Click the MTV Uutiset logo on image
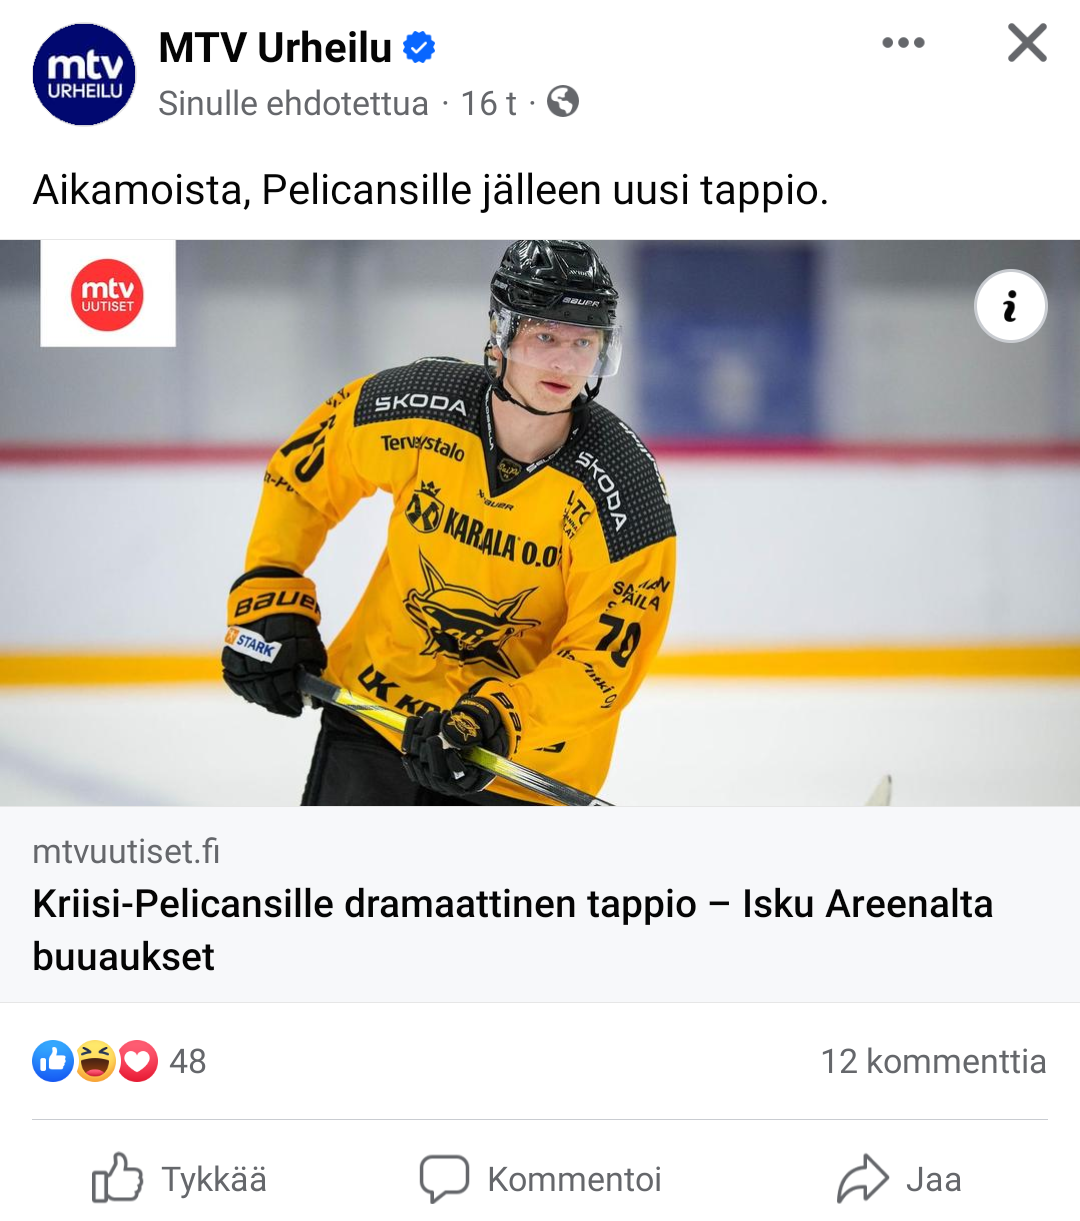Viewport: 1080px width, 1221px height. point(108,294)
